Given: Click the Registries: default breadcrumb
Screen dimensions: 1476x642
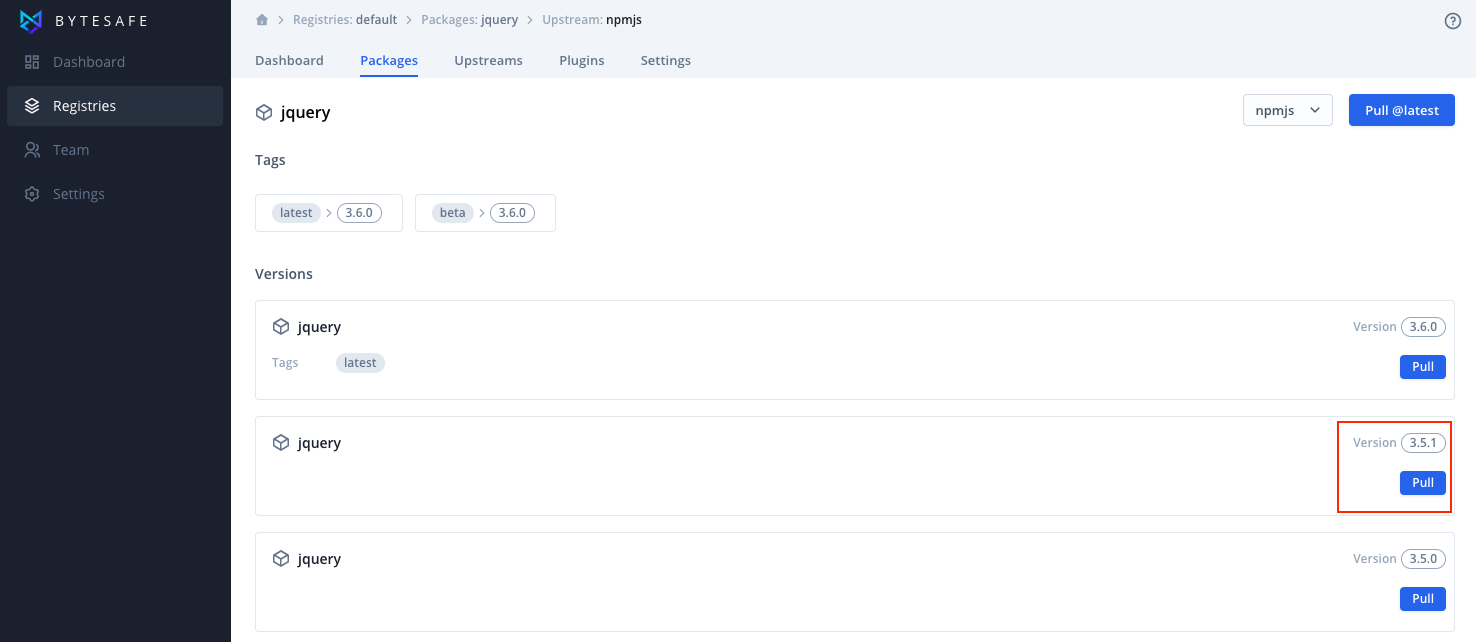Looking at the screenshot, I should tap(344, 20).
